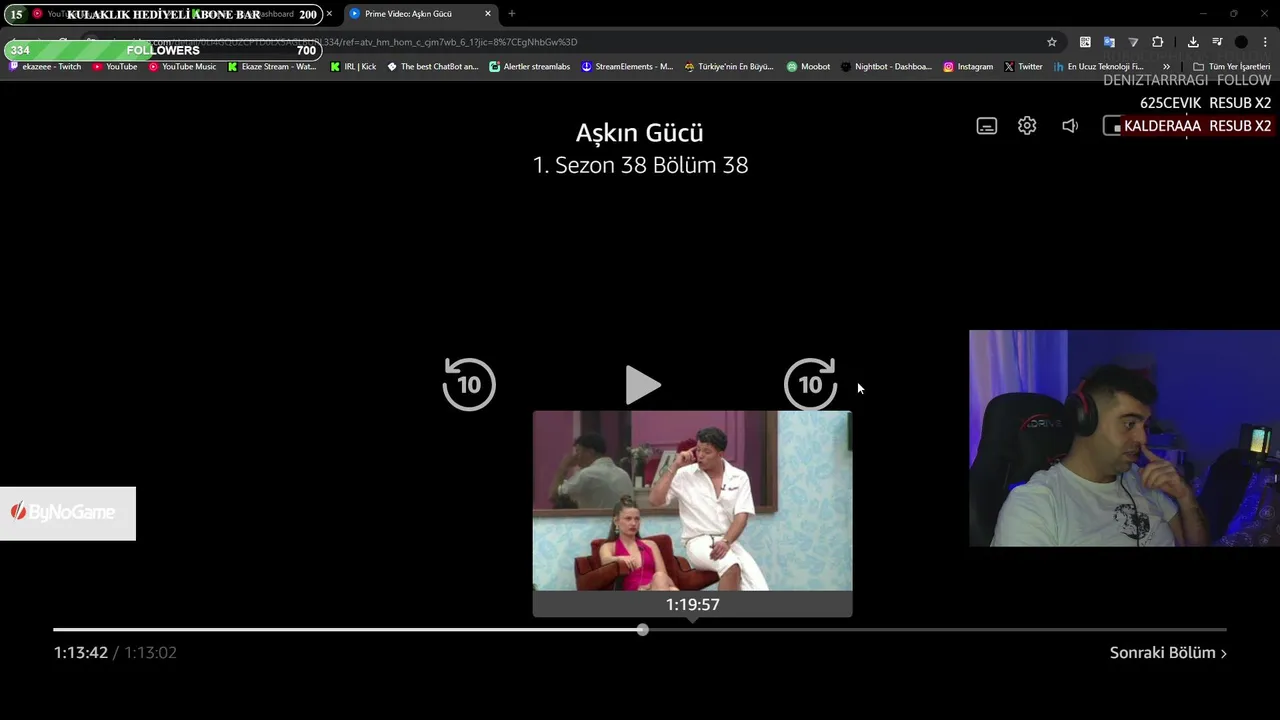Screen dimensions: 1280x720
Task: Open the Ekaze Stream bookmark
Action: [x=272, y=67]
